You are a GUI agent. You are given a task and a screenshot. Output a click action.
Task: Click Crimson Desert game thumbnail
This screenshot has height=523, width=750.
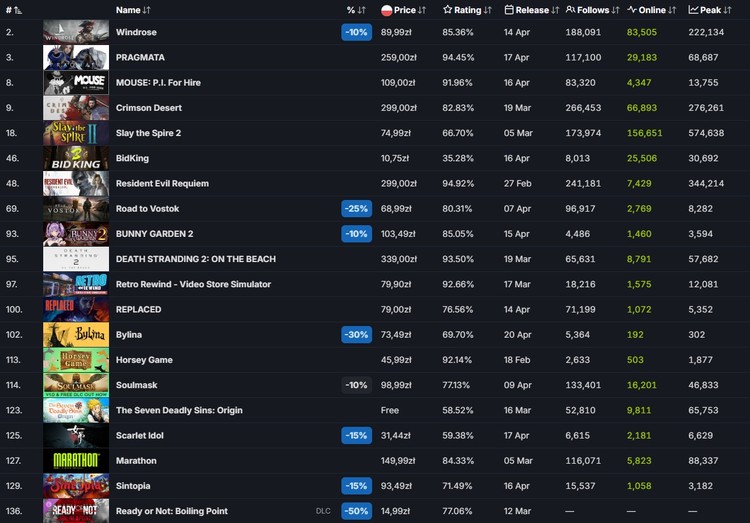click(76, 108)
